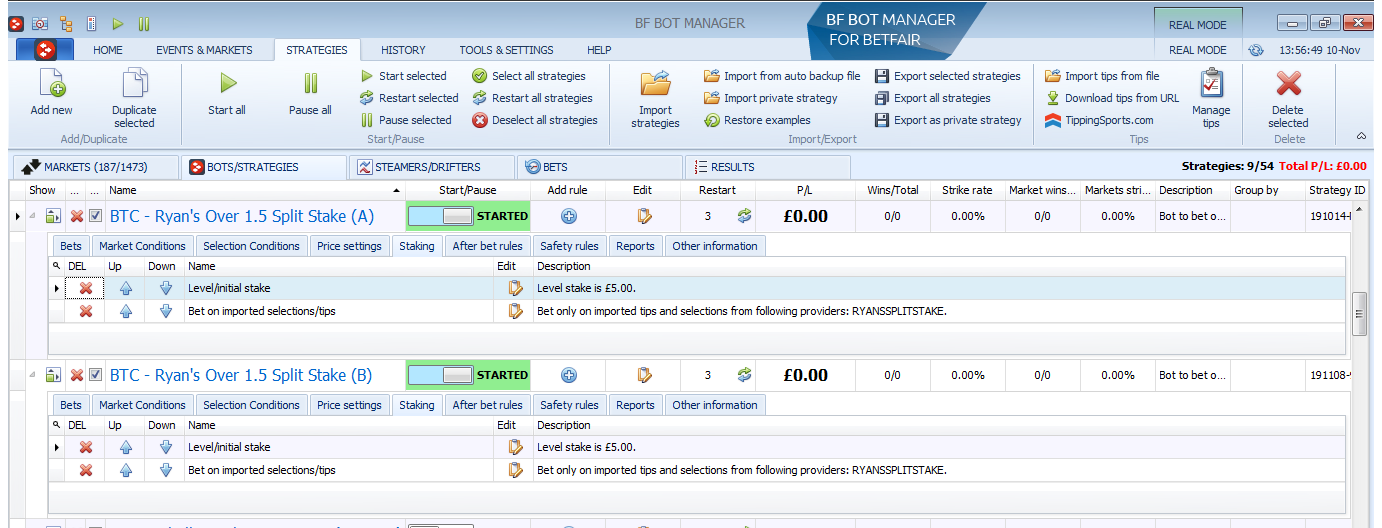The width and height of the screenshot is (1382, 528).
Task: Start all strategies with the large play icon
Action: pos(228,84)
